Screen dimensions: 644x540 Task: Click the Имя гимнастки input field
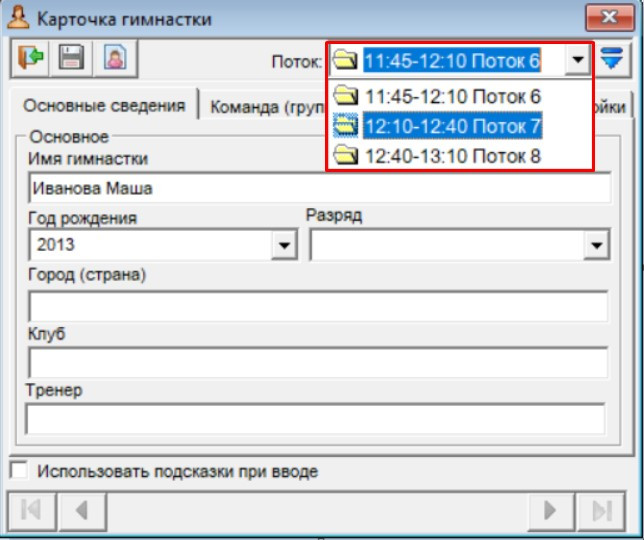[x=320, y=188]
